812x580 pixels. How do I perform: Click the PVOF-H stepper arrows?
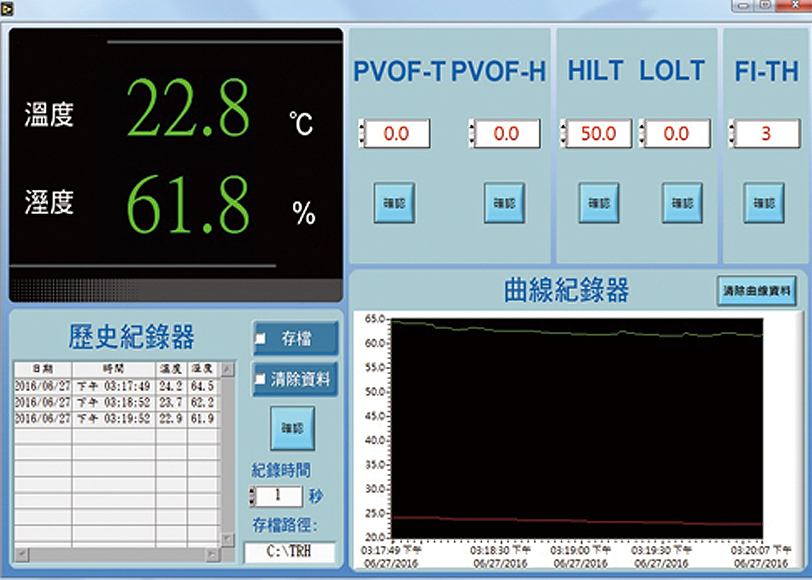point(471,134)
